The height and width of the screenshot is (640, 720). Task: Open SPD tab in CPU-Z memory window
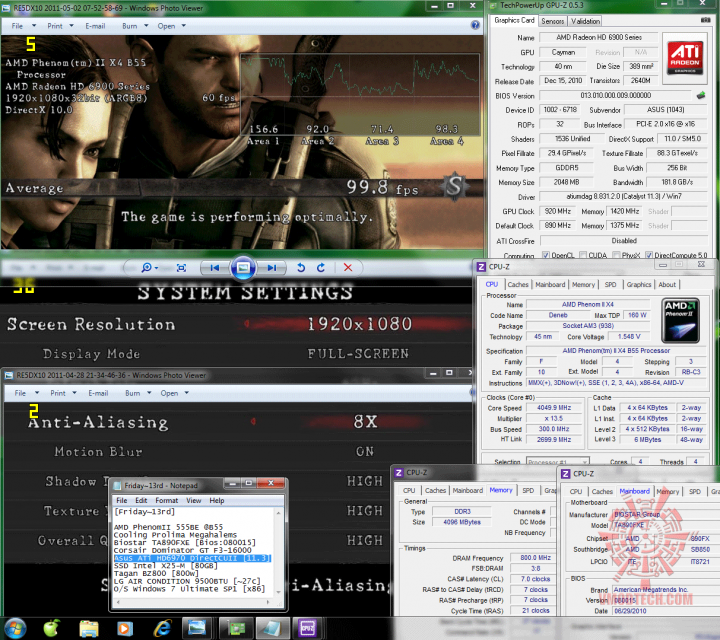tap(528, 490)
